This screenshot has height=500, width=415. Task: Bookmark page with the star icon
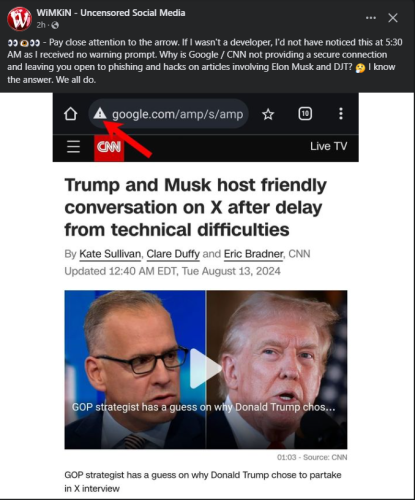pos(268,114)
